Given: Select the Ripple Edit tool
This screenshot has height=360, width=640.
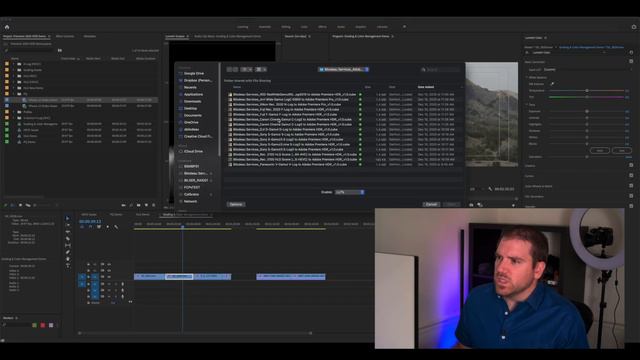Looking at the screenshot, I should 68,232.
